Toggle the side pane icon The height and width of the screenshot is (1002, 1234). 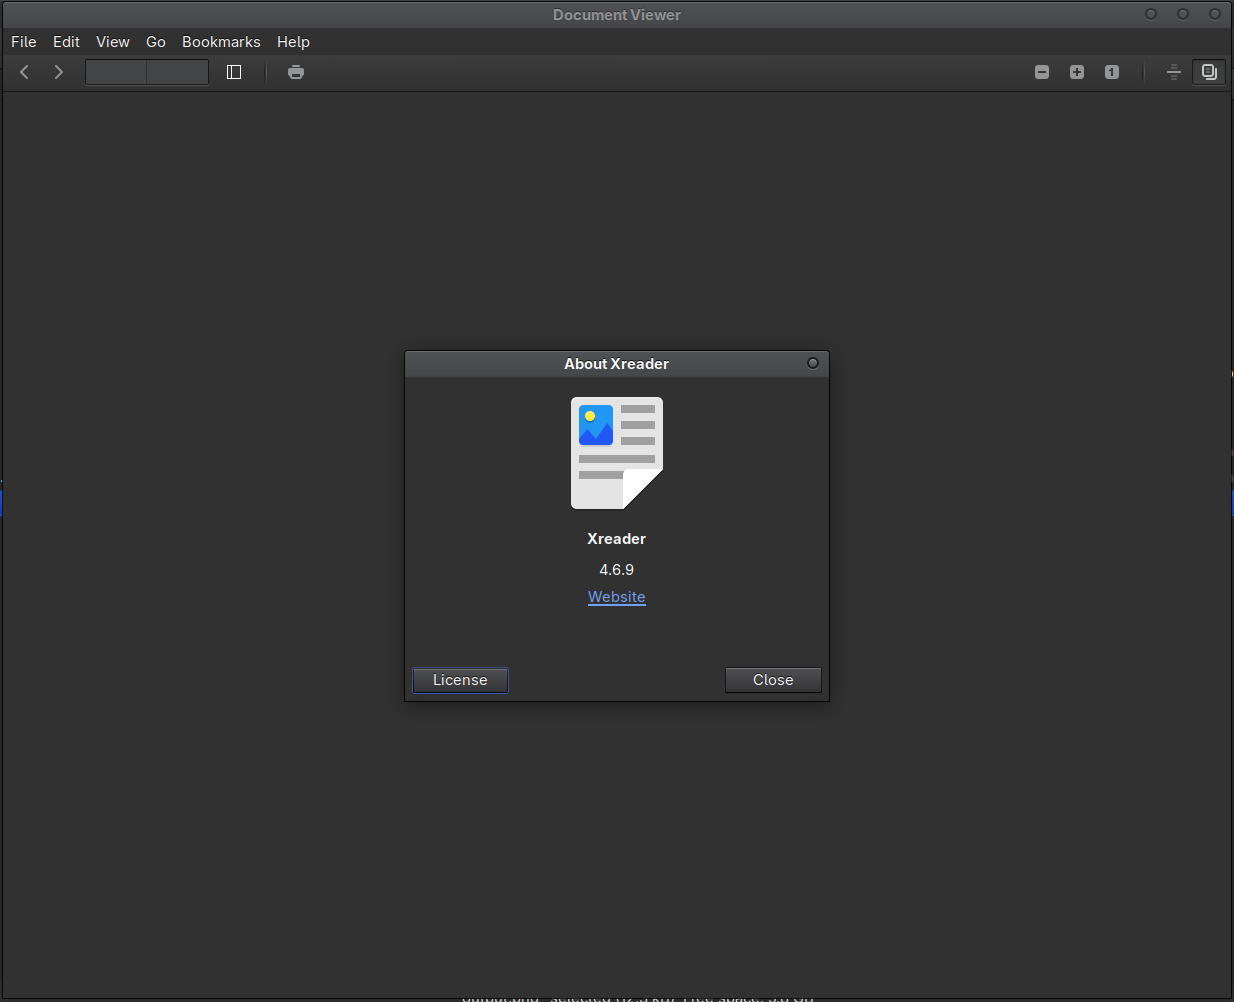pos(234,72)
